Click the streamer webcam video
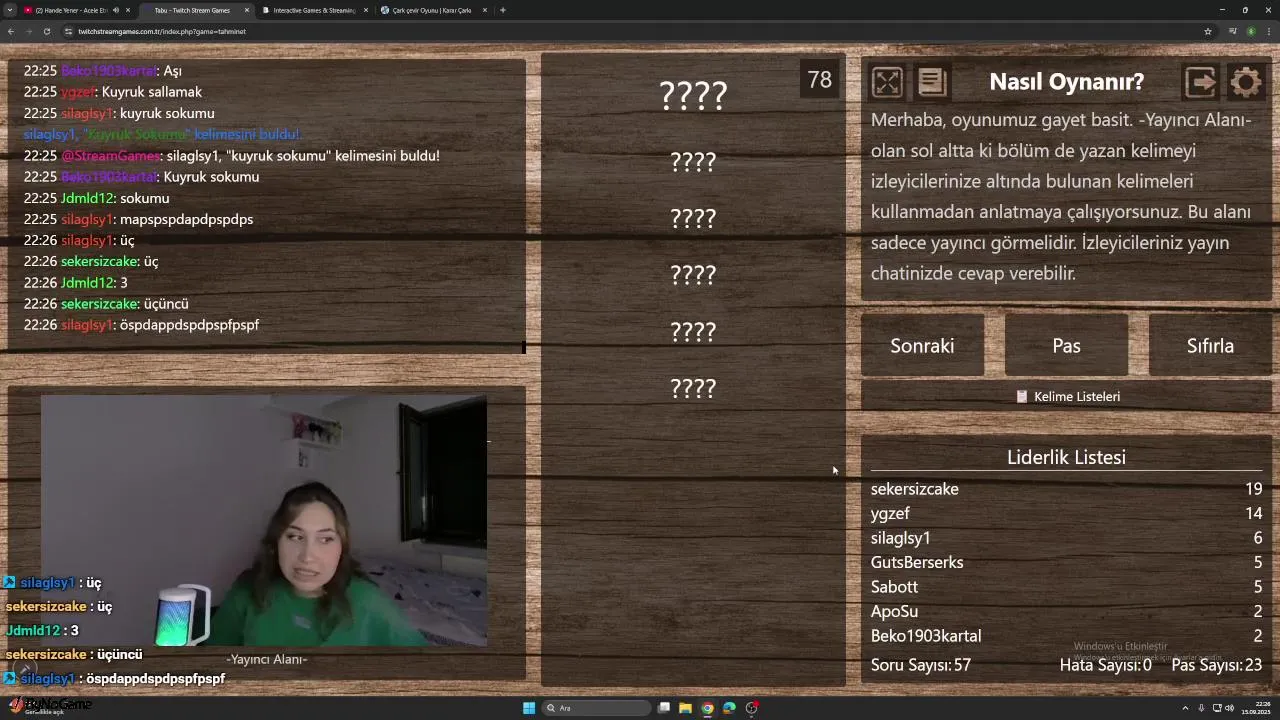The height and width of the screenshot is (720, 1280). [x=264, y=520]
